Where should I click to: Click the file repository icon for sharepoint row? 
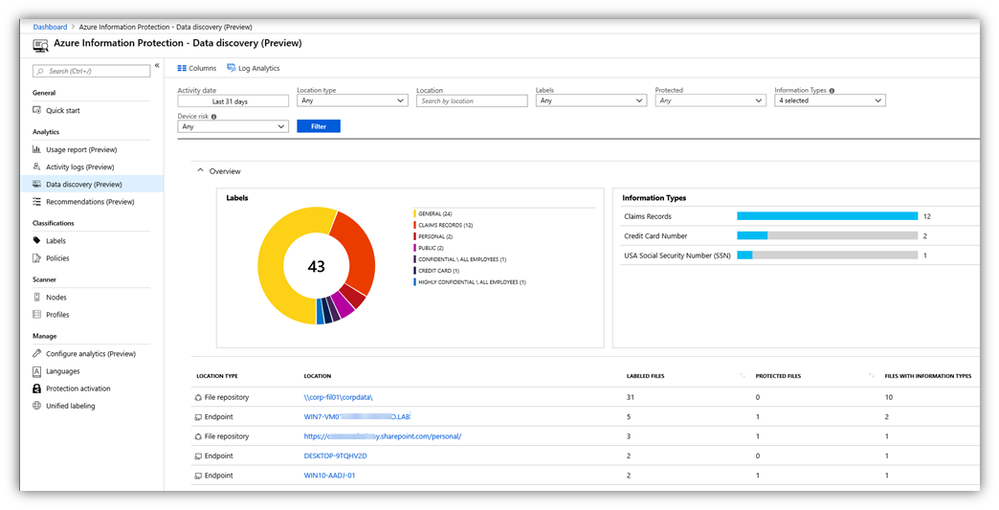198,437
